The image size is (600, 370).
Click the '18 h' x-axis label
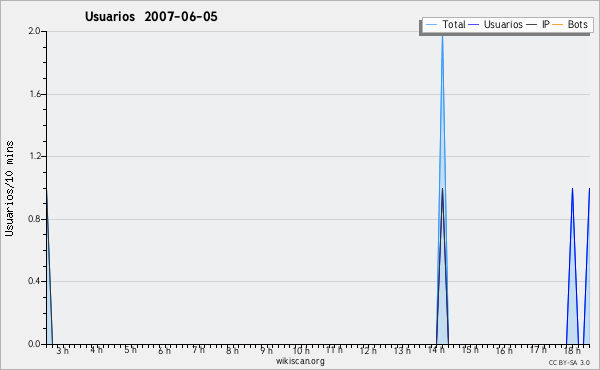[x=572, y=350]
